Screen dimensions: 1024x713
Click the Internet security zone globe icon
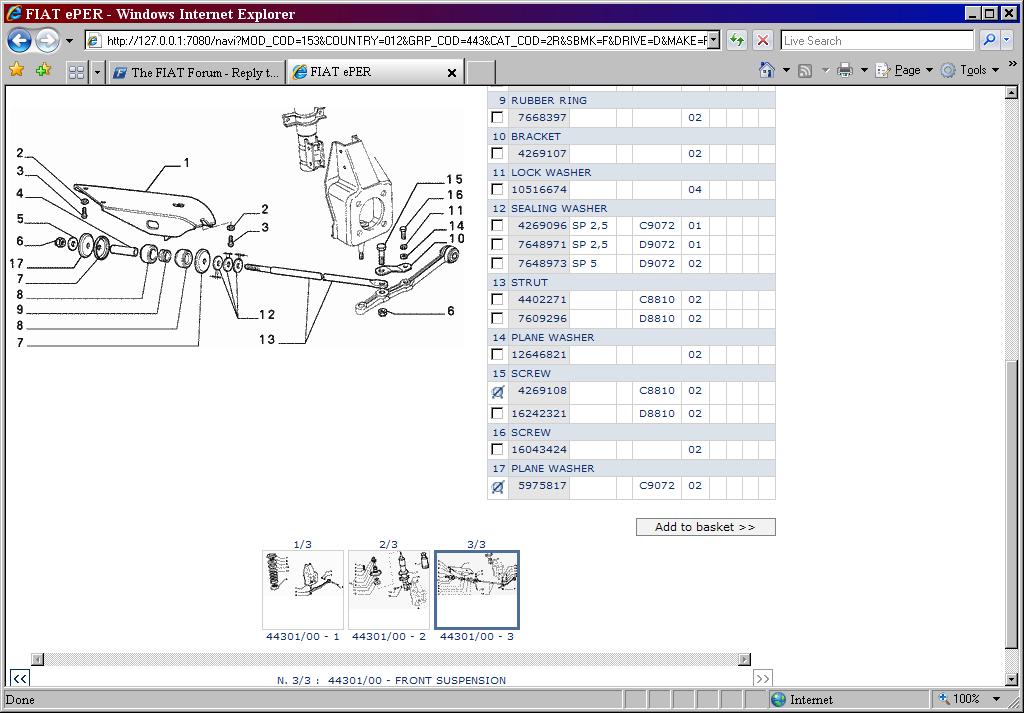(778, 699)
